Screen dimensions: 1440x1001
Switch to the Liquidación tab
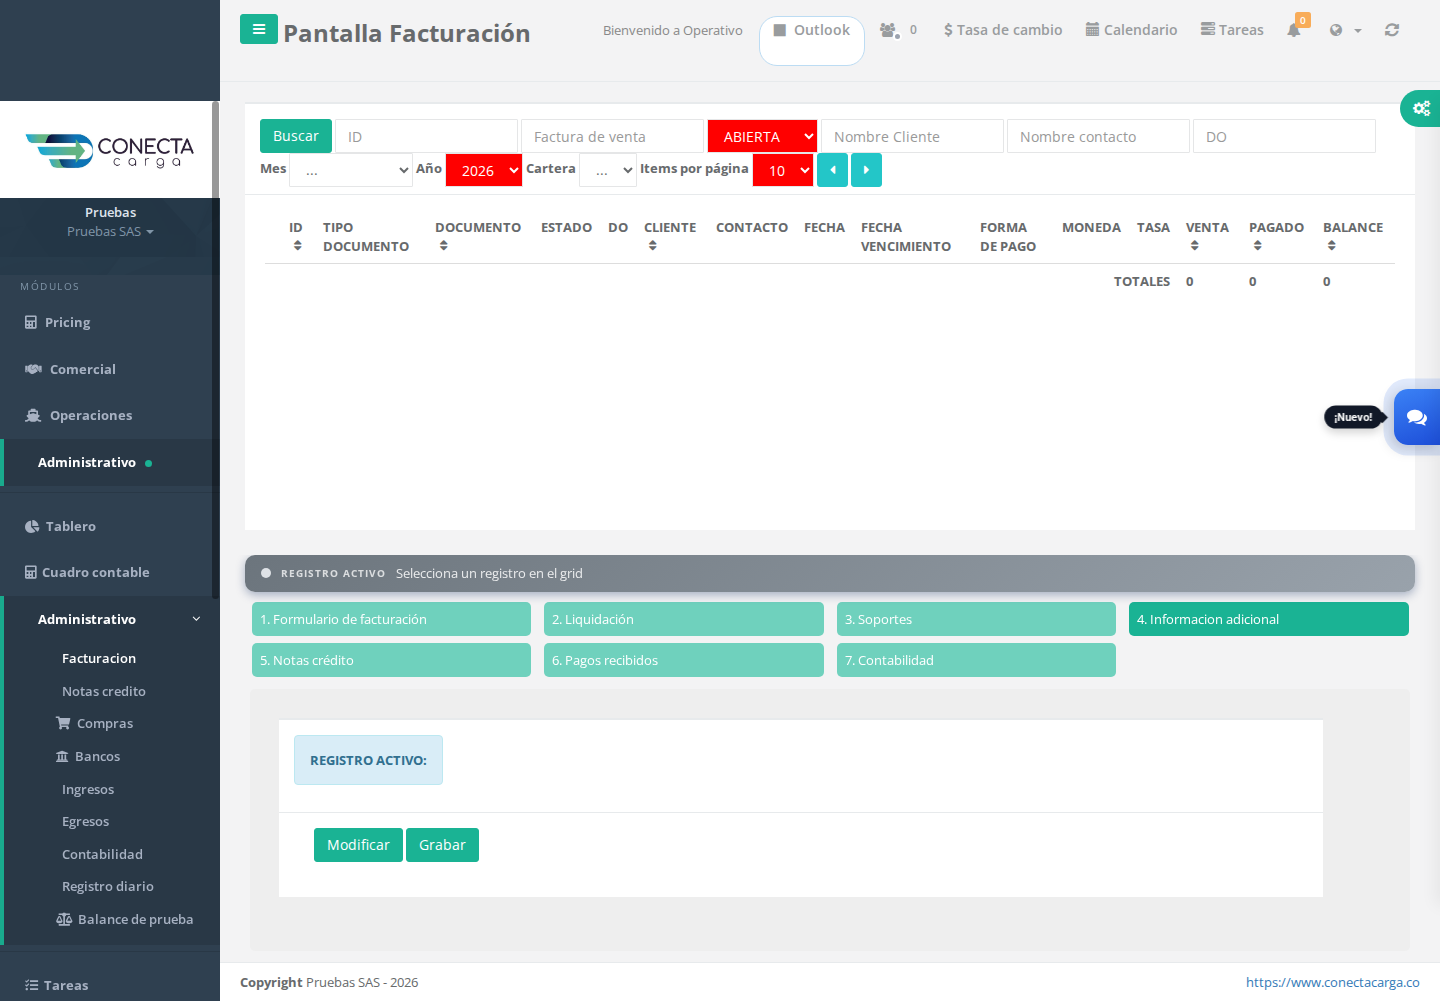(x=684, y=619)
